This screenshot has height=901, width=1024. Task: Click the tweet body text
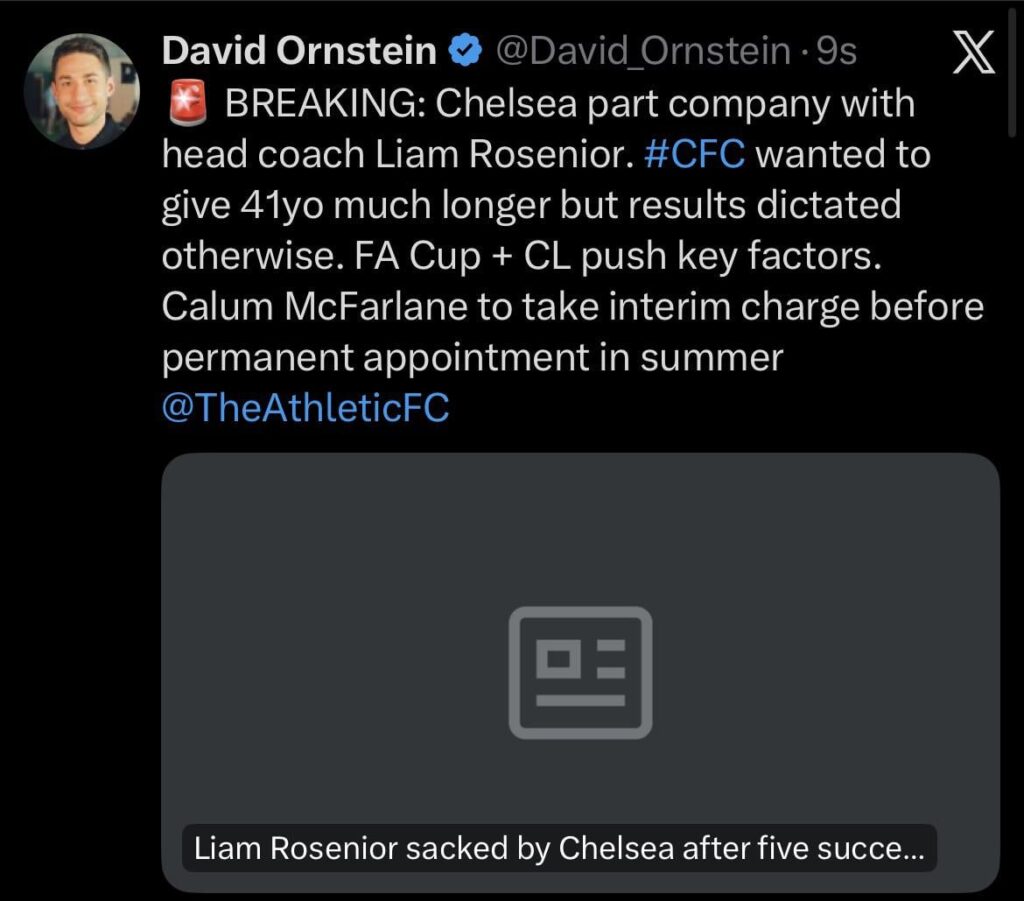(x=500, y=255)
